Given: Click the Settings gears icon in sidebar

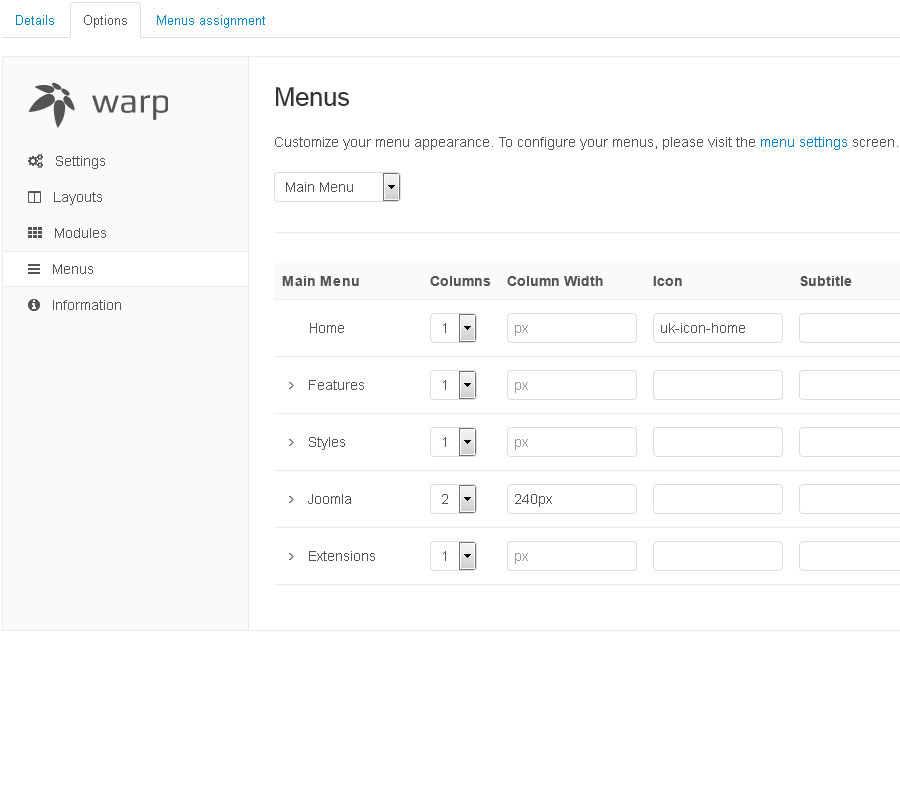Looking at the screenshot, I should click(35, 161).
